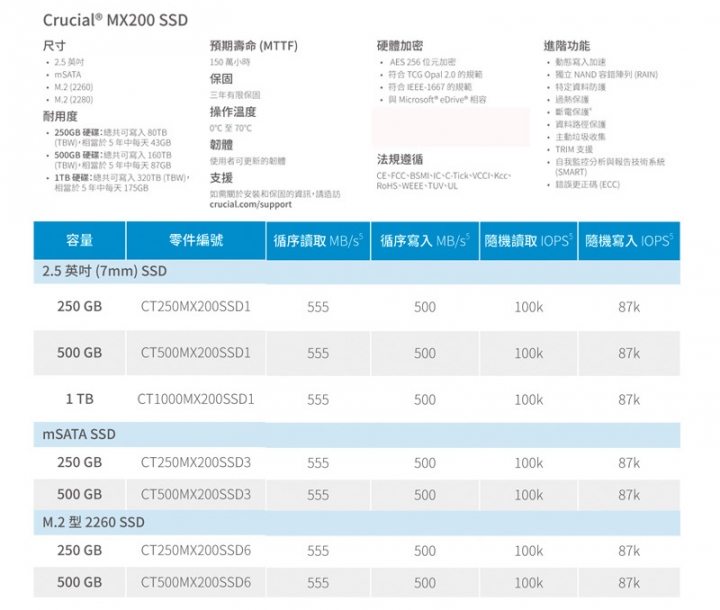Click the M.2 (2280) size bullet
The width and height of the screenshot is (720, 610).
(x=73, y=100)
